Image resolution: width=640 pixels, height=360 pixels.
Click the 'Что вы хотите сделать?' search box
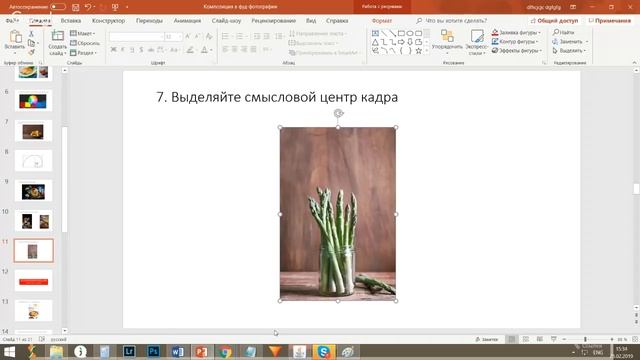coord(451,20)
